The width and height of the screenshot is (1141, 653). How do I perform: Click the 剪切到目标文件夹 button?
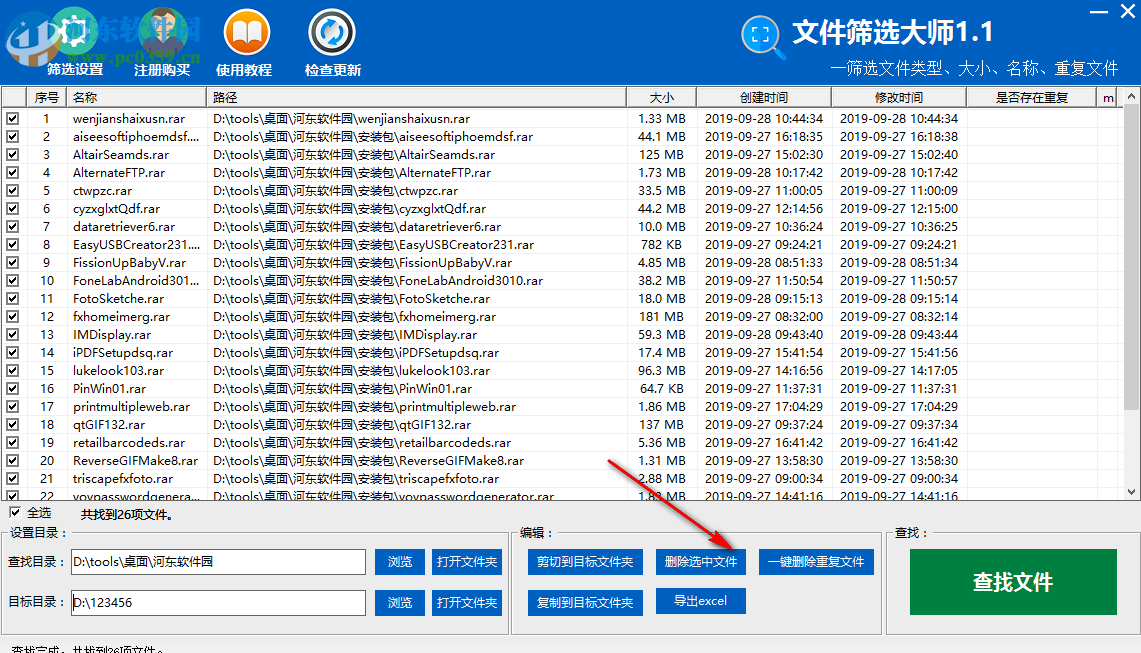[x=585, y=561]
